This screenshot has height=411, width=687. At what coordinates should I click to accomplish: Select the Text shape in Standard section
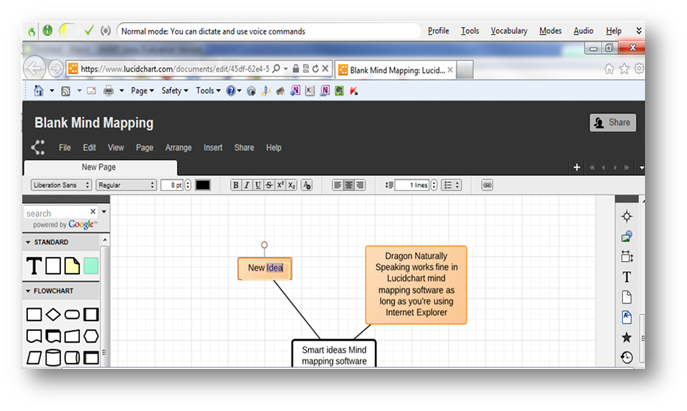click(35, 266)
